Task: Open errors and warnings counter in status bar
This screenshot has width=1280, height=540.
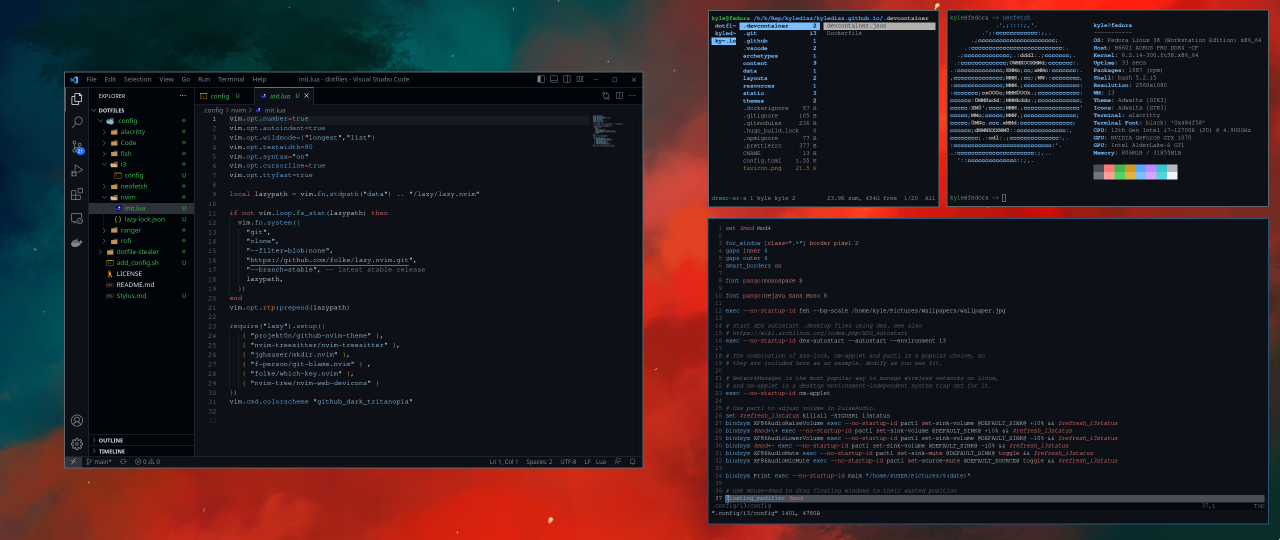Action: pyautogui.click(x=148, y=461)
